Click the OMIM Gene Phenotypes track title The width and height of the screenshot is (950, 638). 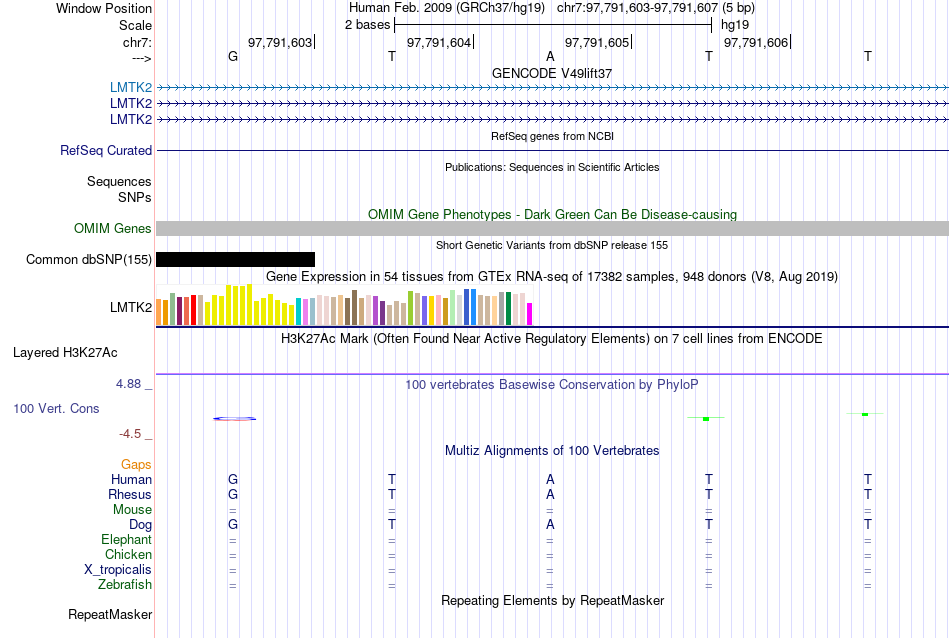553,214
